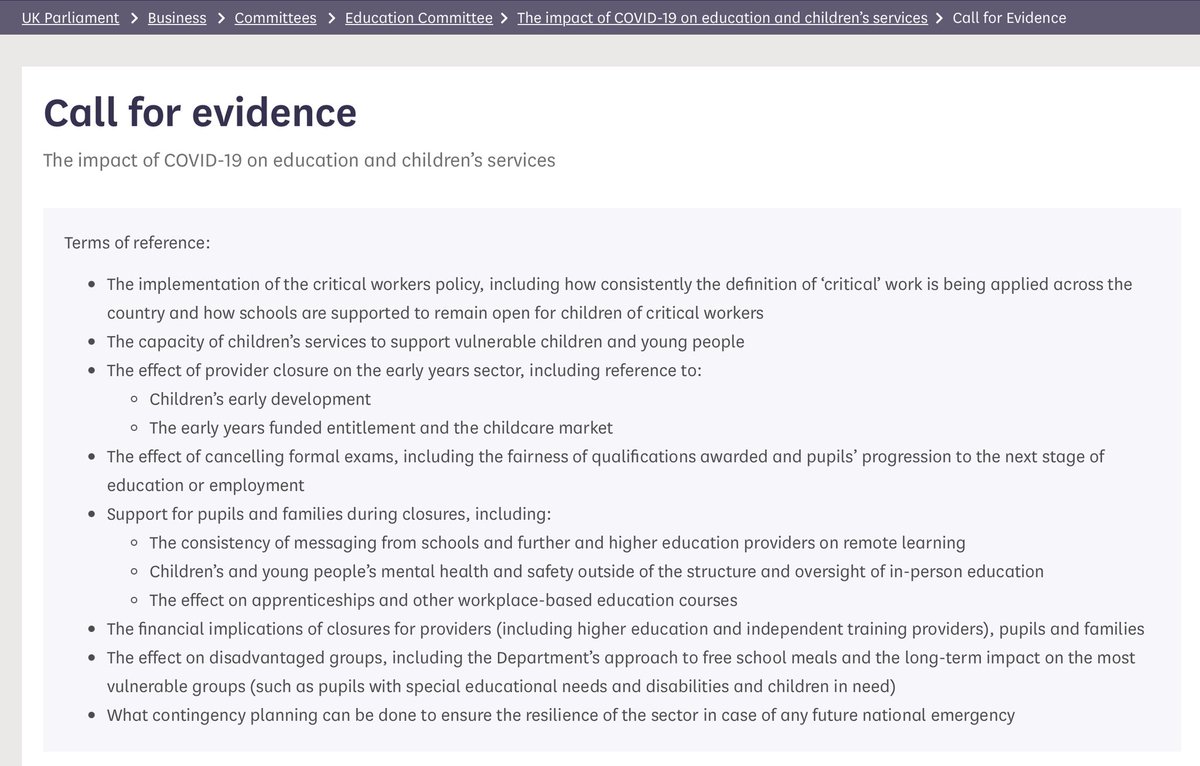Open the UK Parliament breadcrumb link
The image size is (1200, 766).
pyautogui.click(x=70, y=18)
